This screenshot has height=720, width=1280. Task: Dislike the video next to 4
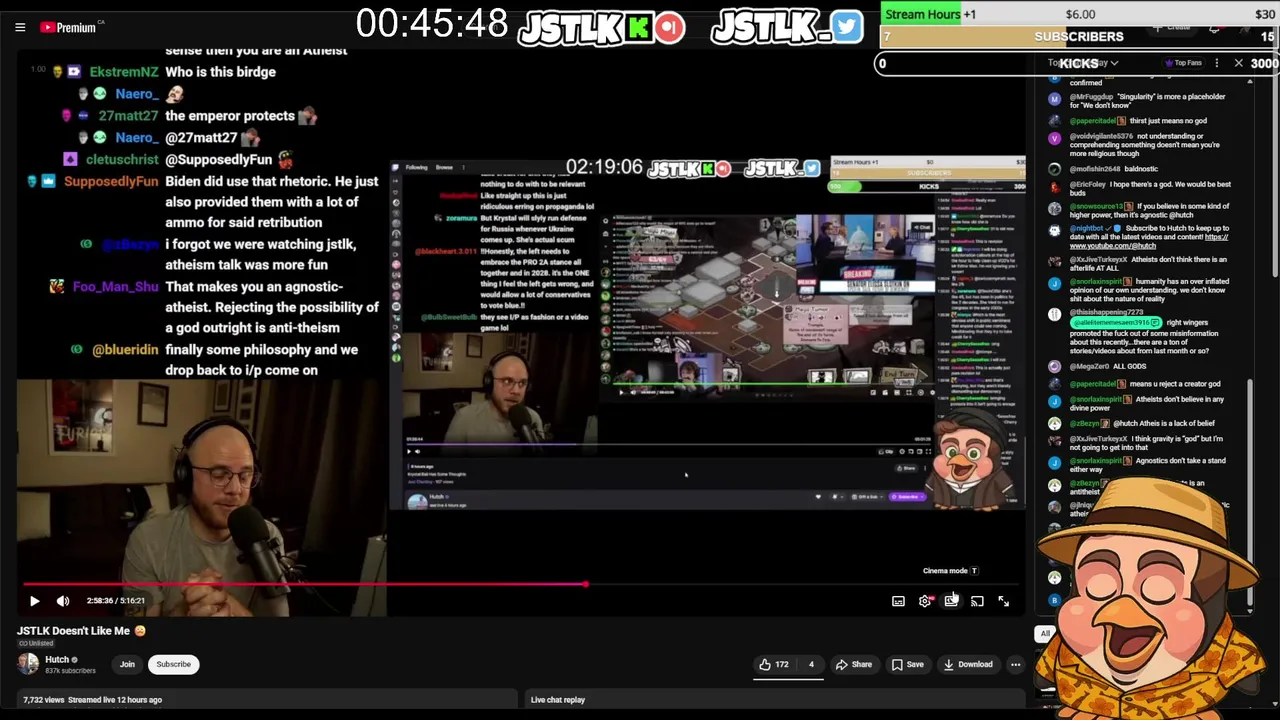tap(810, 664)
